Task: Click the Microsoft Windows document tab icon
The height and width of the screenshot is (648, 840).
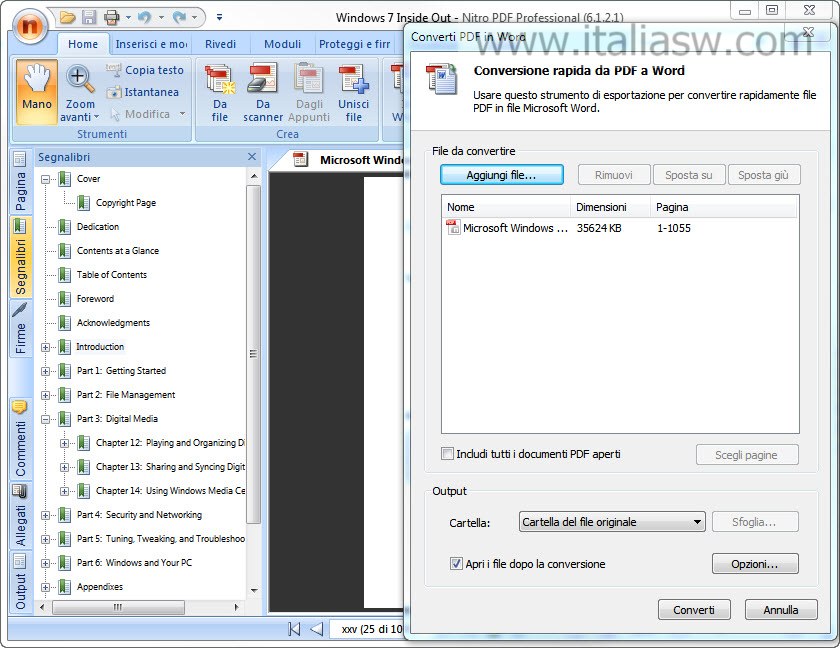Action: point(301,159)
